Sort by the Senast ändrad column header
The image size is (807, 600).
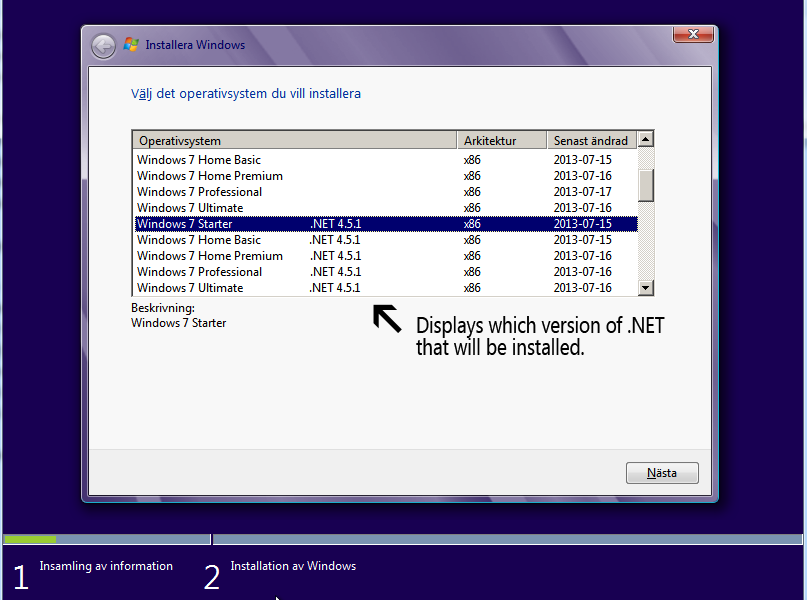pos(592,140)
